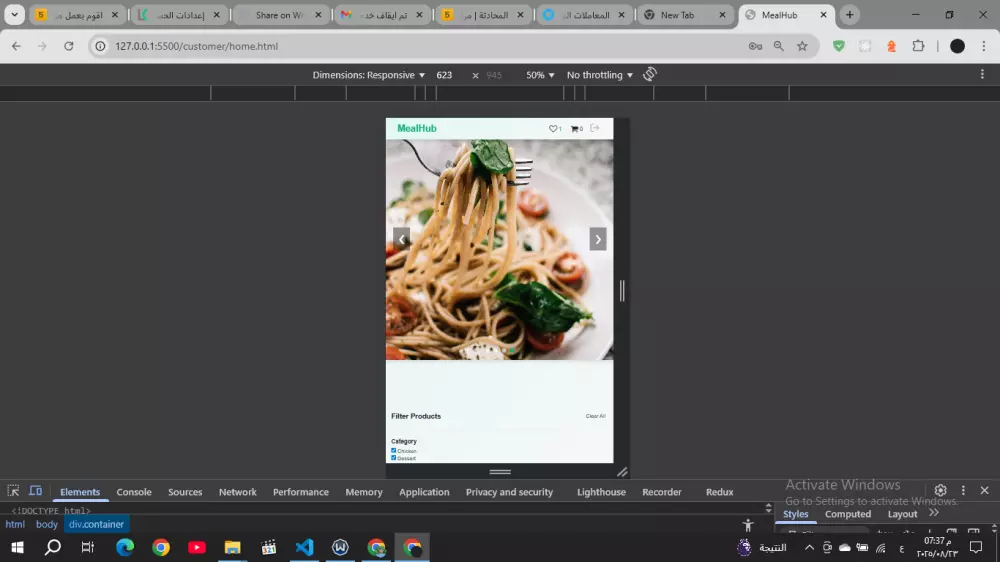Open the wishlist heart icon in MealHub header
Screen dimensions: 1000x562
click(x=553, y=129)
